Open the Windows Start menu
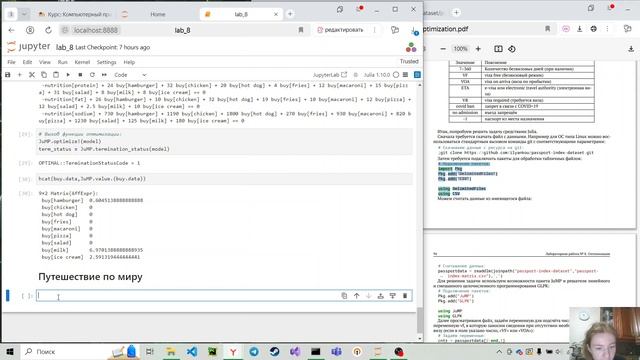This screenshot has height=360, width=640. point(10,351)
